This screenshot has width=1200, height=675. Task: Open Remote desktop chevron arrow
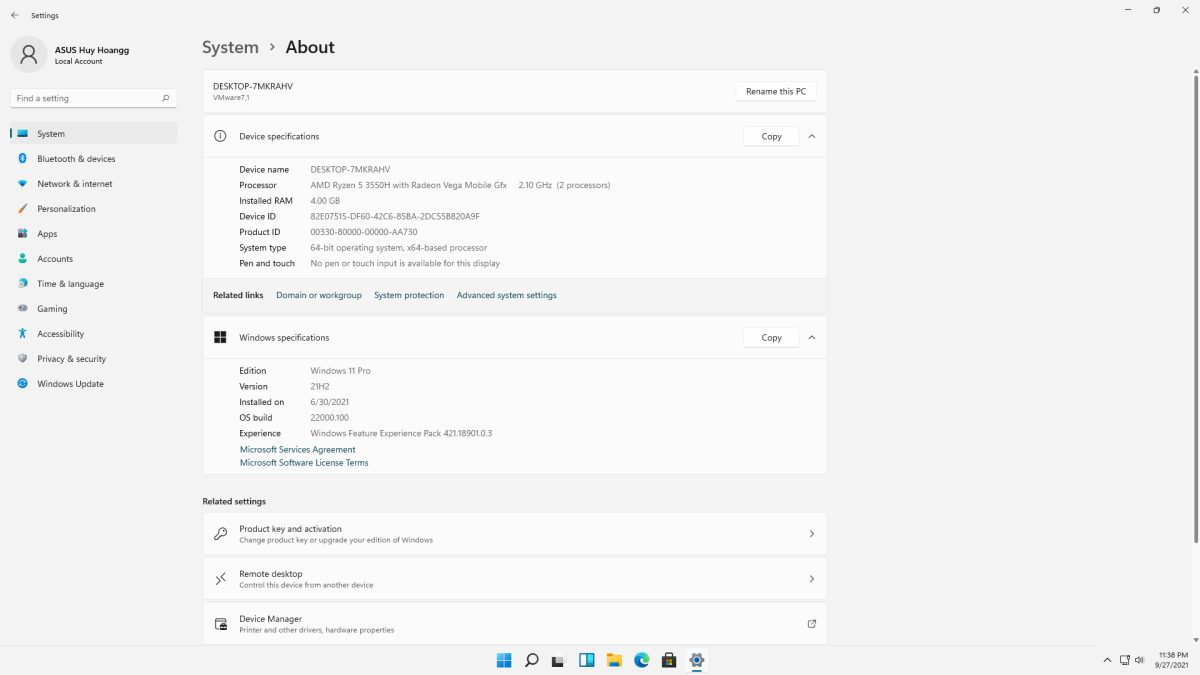pos(811,579)
